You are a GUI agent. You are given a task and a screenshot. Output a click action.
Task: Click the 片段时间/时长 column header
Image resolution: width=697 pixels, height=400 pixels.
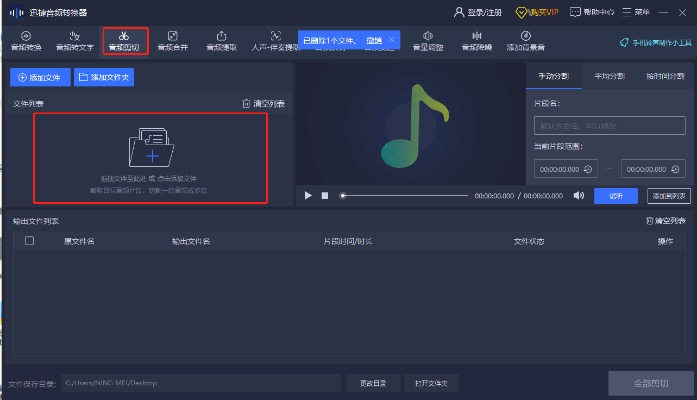tap(348, 241)
